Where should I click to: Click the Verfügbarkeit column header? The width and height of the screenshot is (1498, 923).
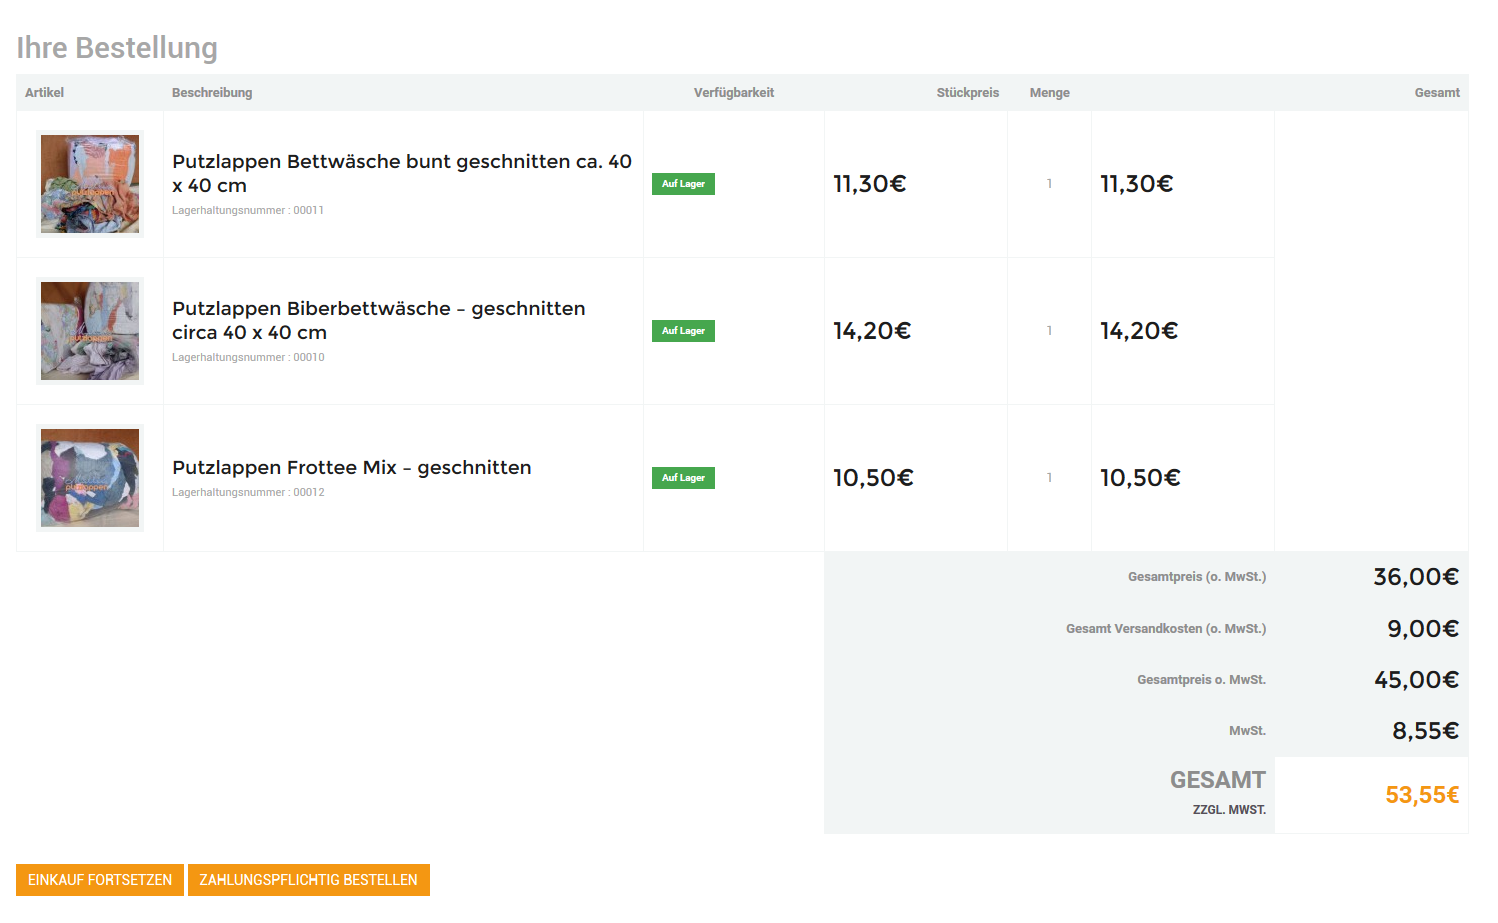[734, 93]
